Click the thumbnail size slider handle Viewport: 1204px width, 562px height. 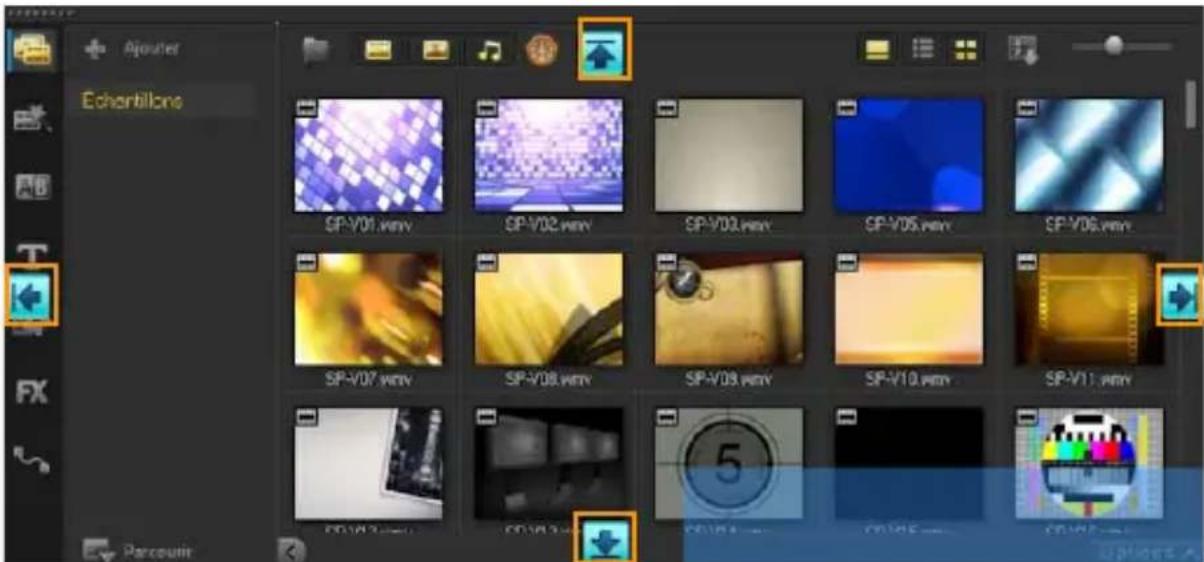(x=1113, y=45)
